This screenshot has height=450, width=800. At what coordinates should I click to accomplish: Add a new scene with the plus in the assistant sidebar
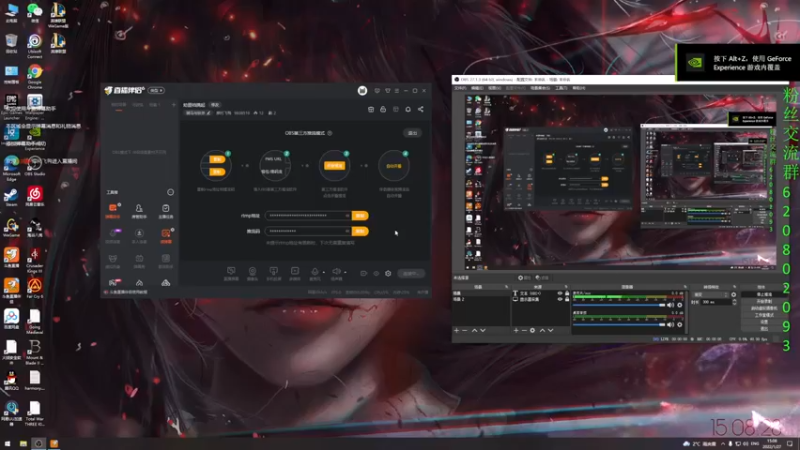[x=173, y=105]
